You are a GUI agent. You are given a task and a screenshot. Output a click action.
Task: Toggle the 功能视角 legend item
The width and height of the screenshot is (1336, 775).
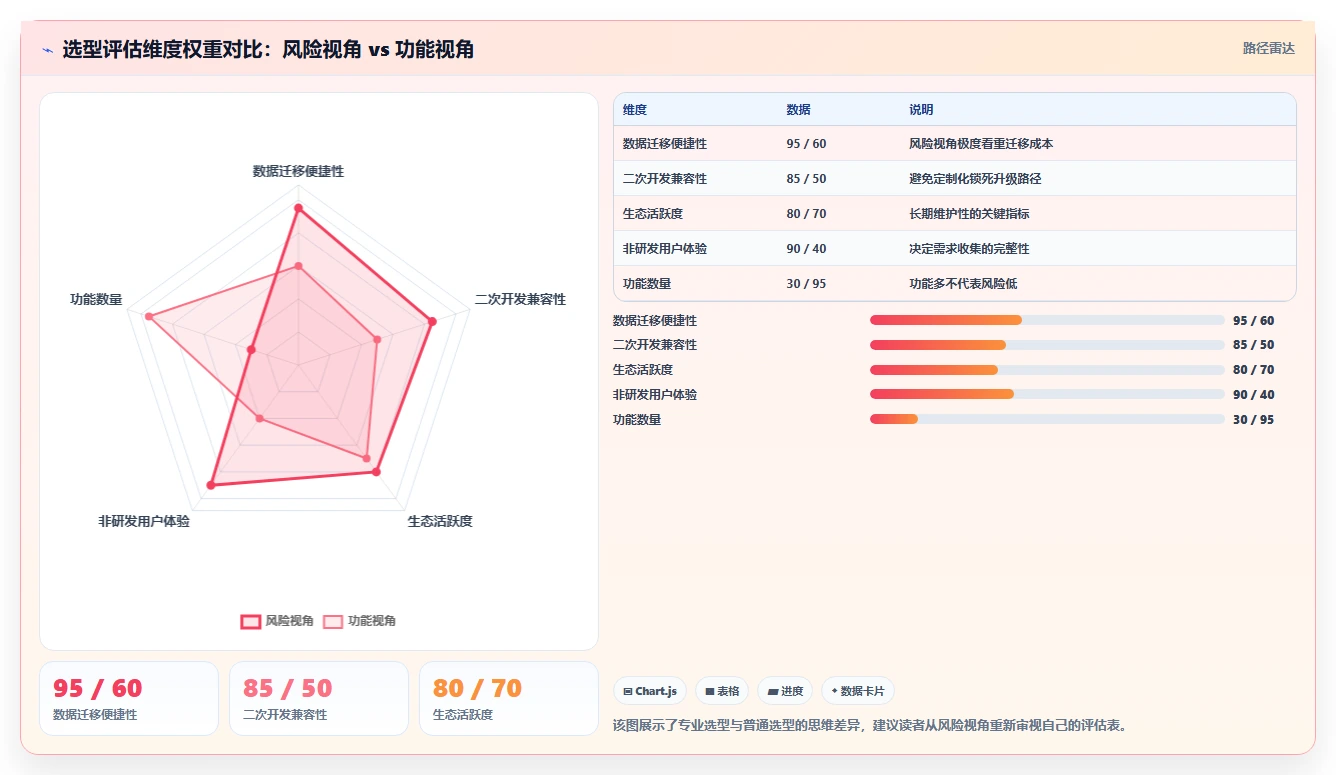[x=359, y=621]
